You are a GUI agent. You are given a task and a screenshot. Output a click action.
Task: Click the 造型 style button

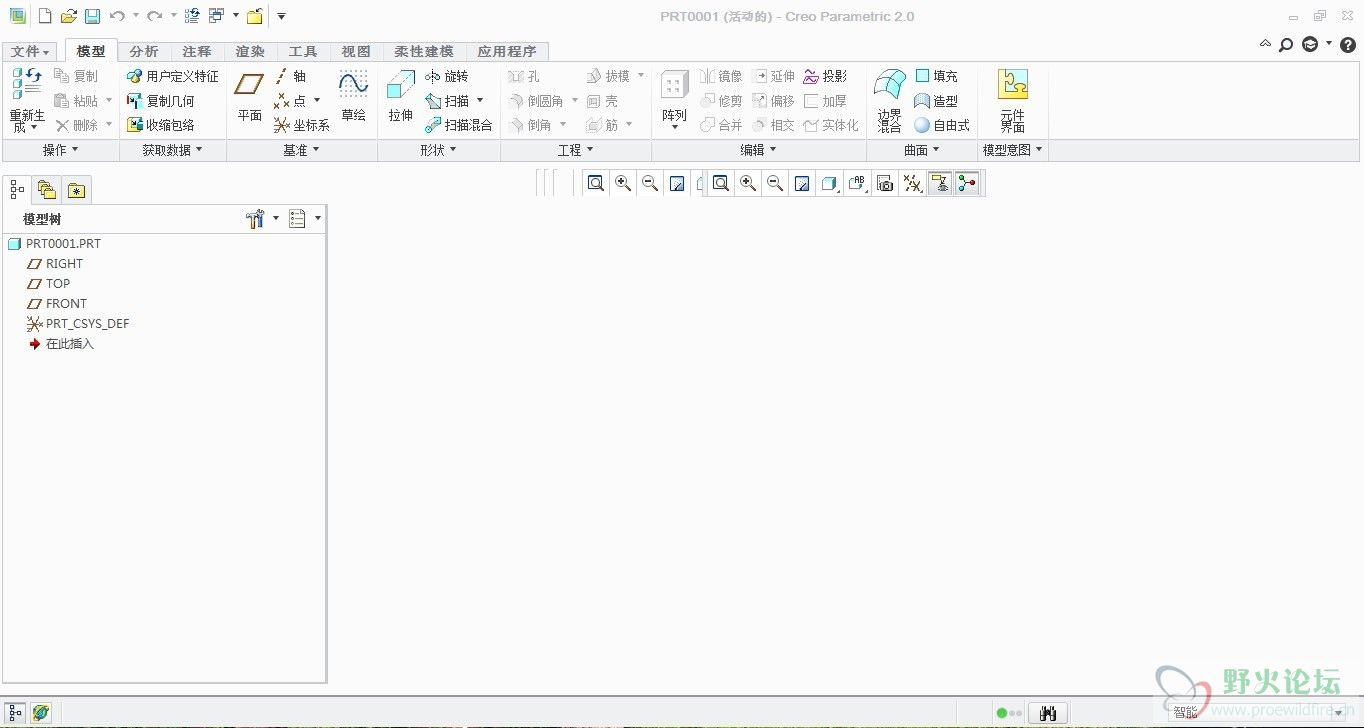[936, 101]
